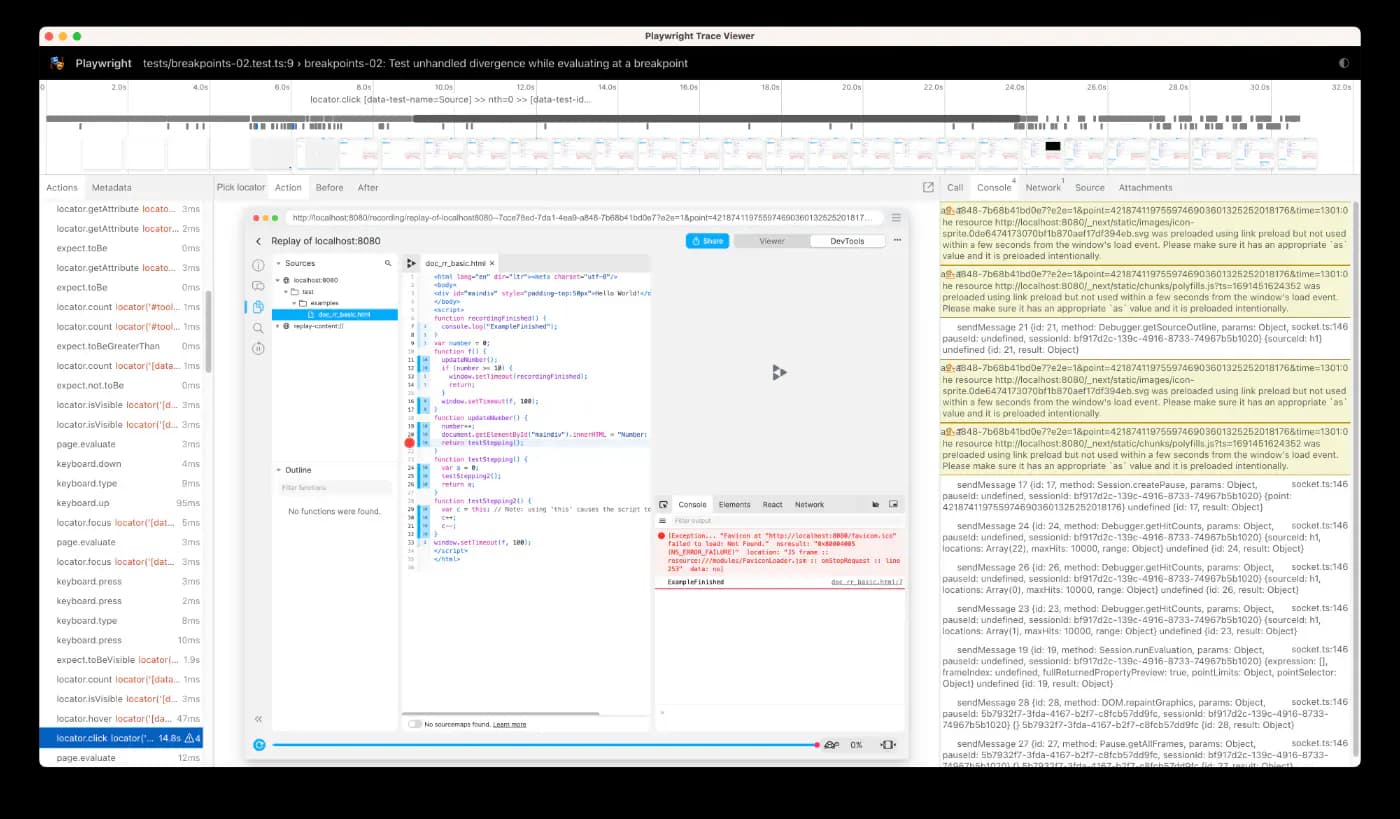Open the comments icon in the replay sidebar
1400x819 pixels.
(x=258, y=286)
